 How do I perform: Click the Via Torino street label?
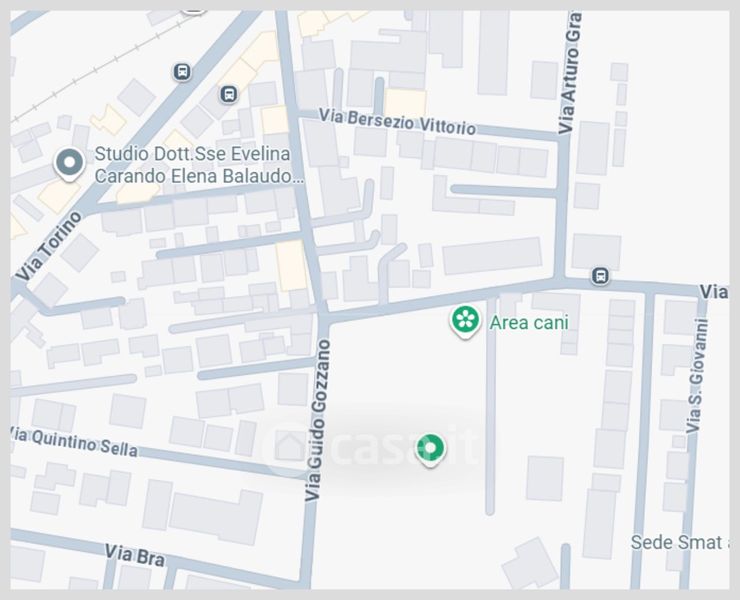(49, 247)
